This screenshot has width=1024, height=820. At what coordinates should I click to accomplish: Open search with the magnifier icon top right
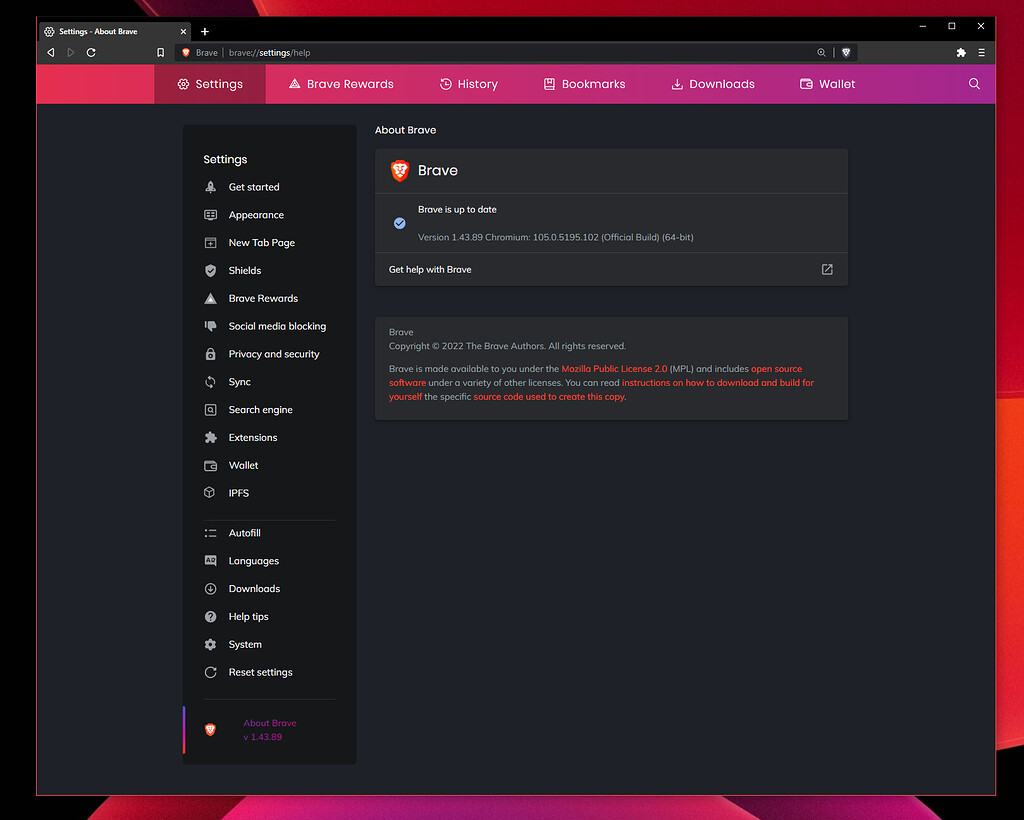[974, 84]
